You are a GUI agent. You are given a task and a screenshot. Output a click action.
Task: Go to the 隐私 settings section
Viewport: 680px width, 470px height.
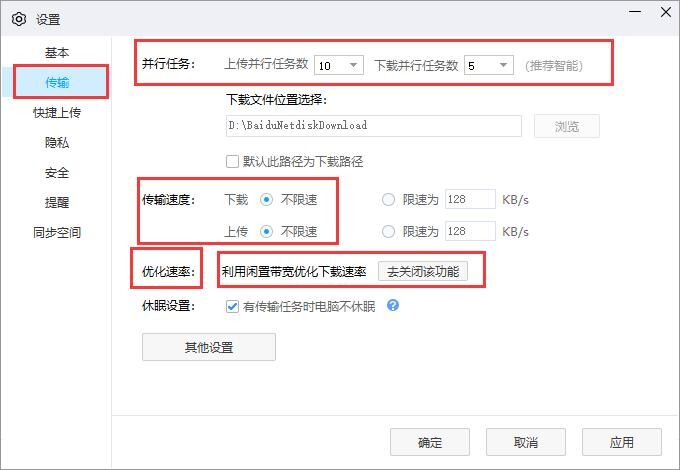tap(57, 143)
